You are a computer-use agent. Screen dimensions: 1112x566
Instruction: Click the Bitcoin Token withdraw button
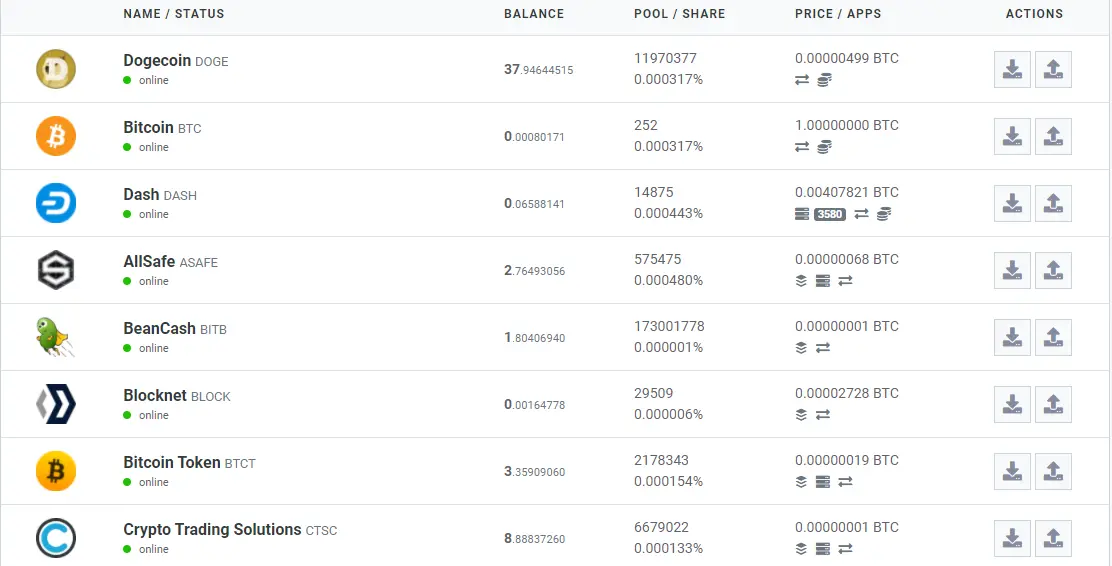[1053, 472]
